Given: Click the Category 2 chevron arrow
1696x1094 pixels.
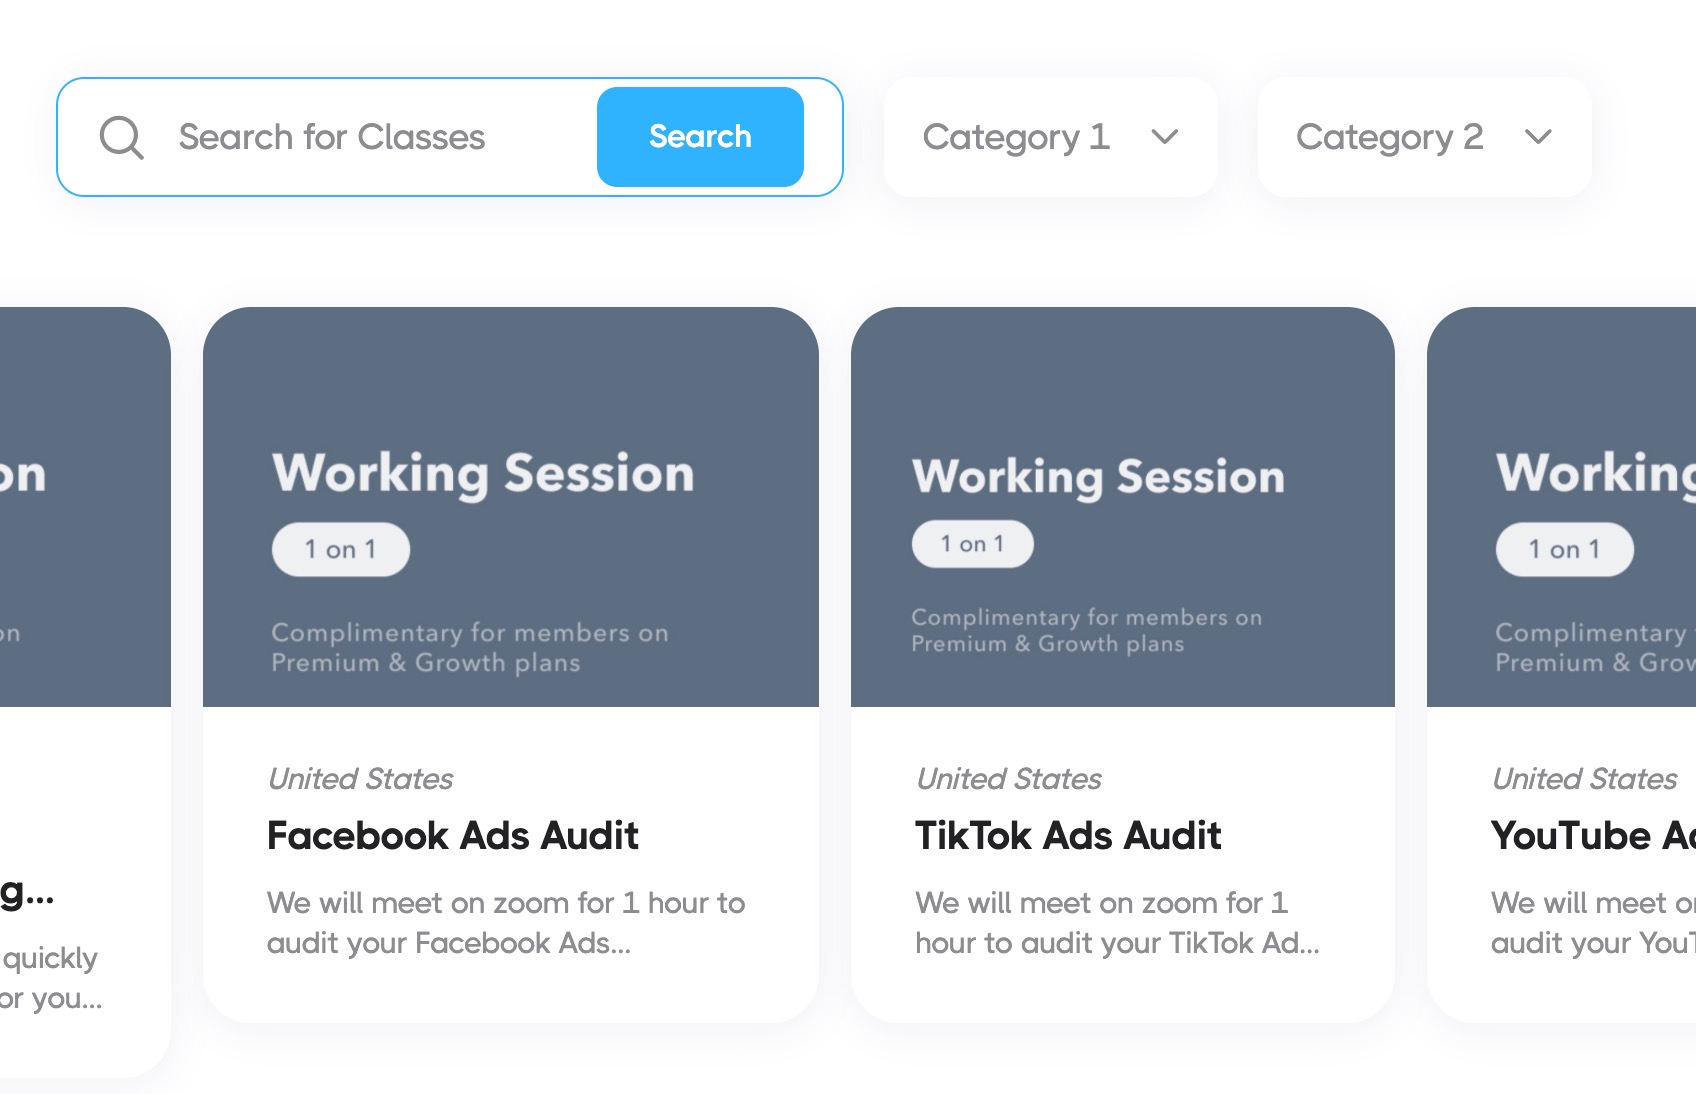Looking at the screenshot, I should click(1538, 137).
